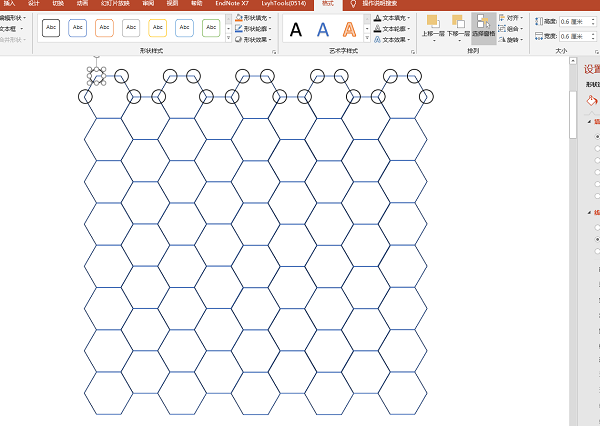
Task: Open the 插入 Insert tab
Action: coord(9,3)
